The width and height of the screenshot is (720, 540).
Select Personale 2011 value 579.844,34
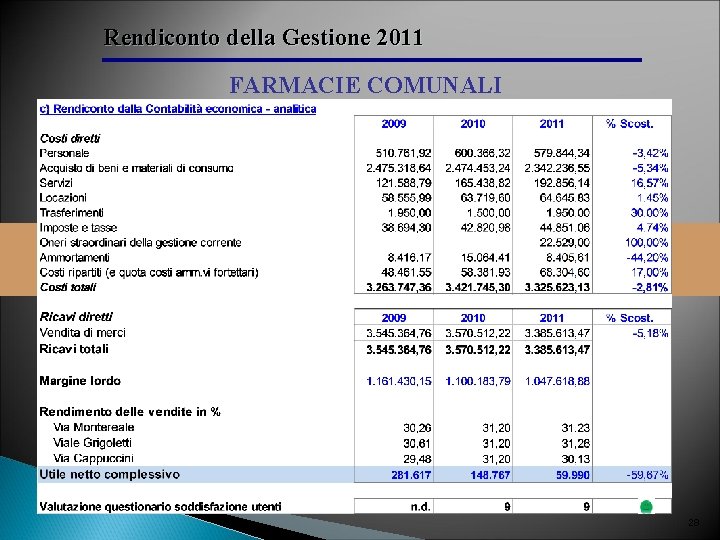[x=561, y=153]
